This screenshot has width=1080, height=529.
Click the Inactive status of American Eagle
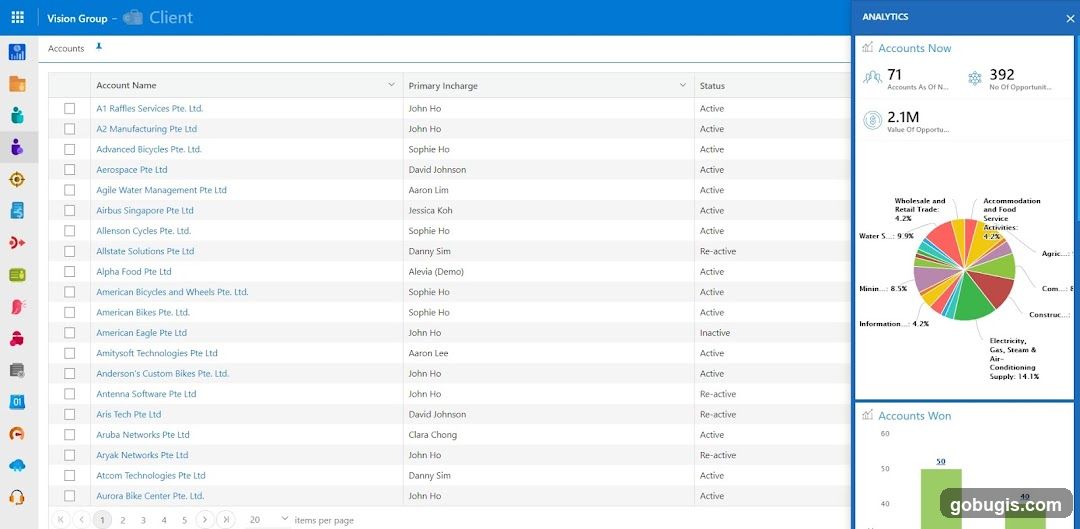(x=715, y=333)
